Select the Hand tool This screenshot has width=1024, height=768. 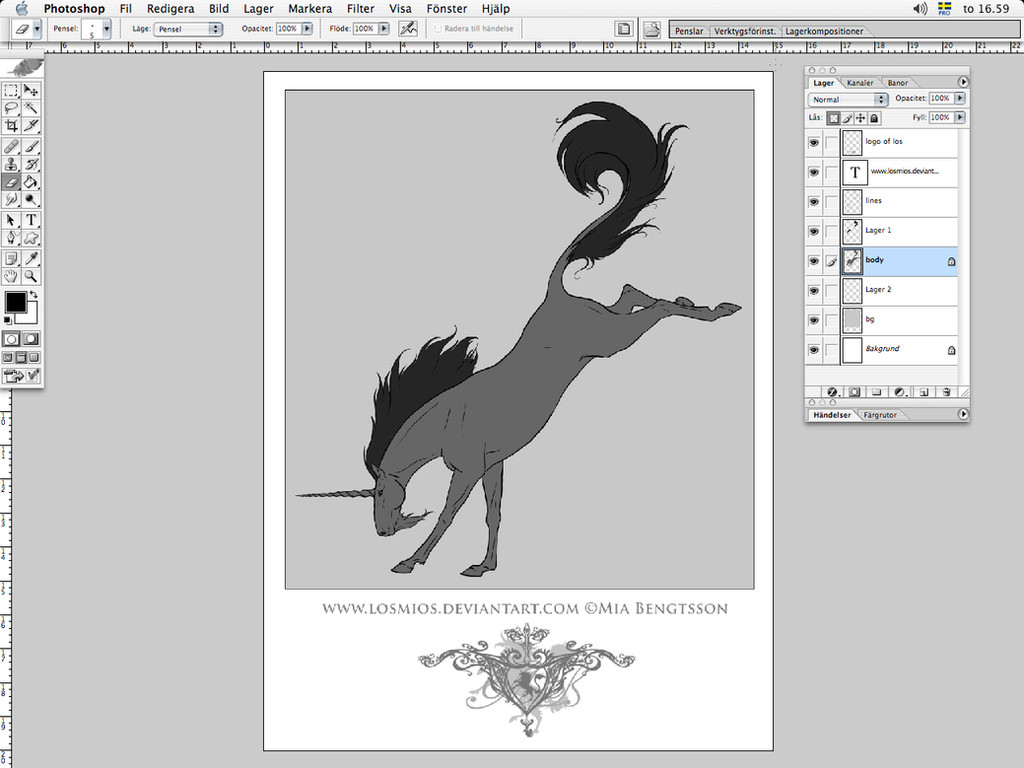(x=11, y=276)
